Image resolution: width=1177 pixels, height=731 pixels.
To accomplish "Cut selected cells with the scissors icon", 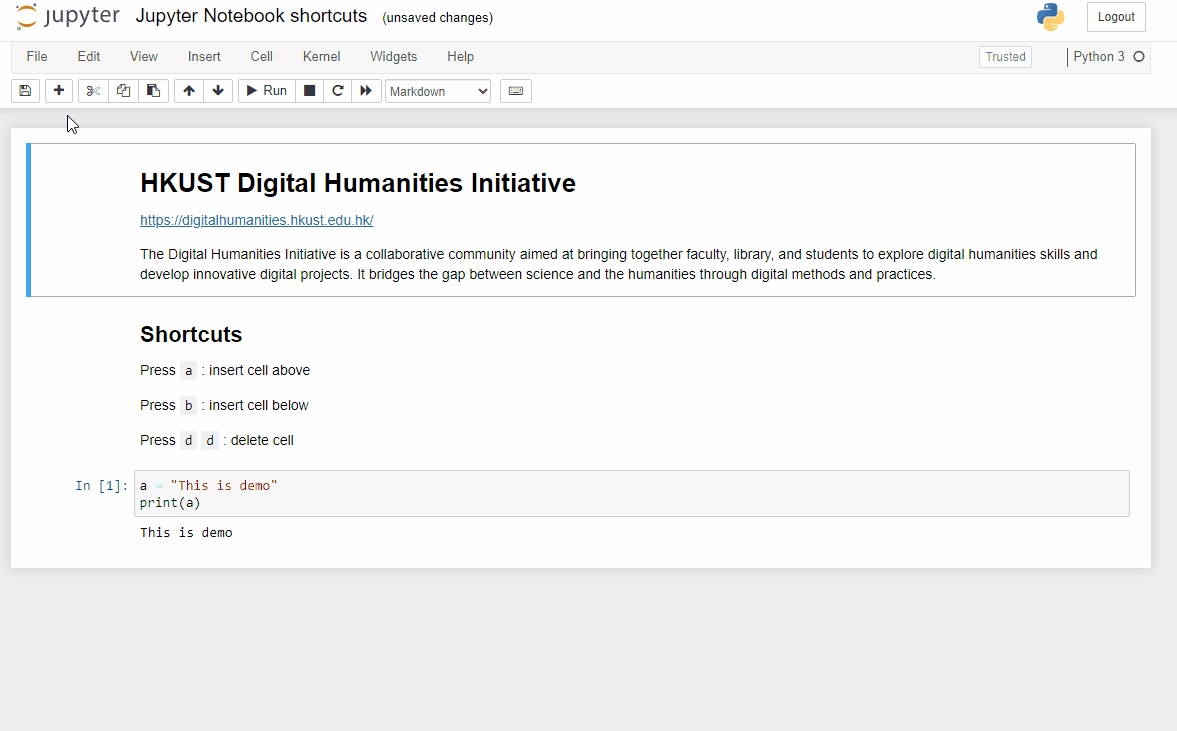I will [x=92, y=91].
